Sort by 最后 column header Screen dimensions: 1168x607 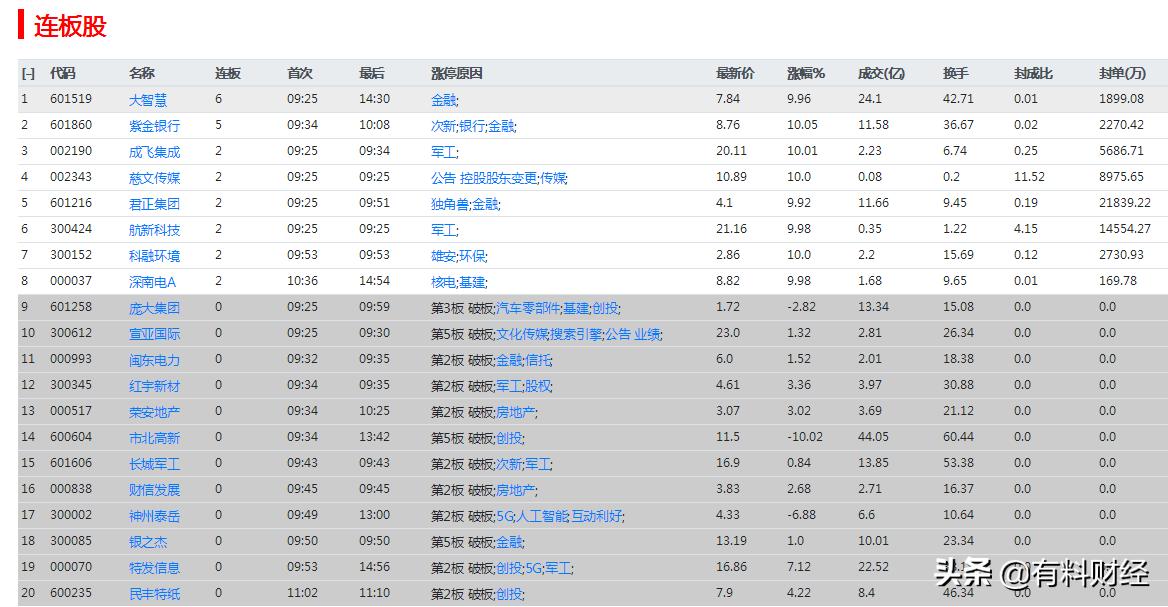coord(372,73)
